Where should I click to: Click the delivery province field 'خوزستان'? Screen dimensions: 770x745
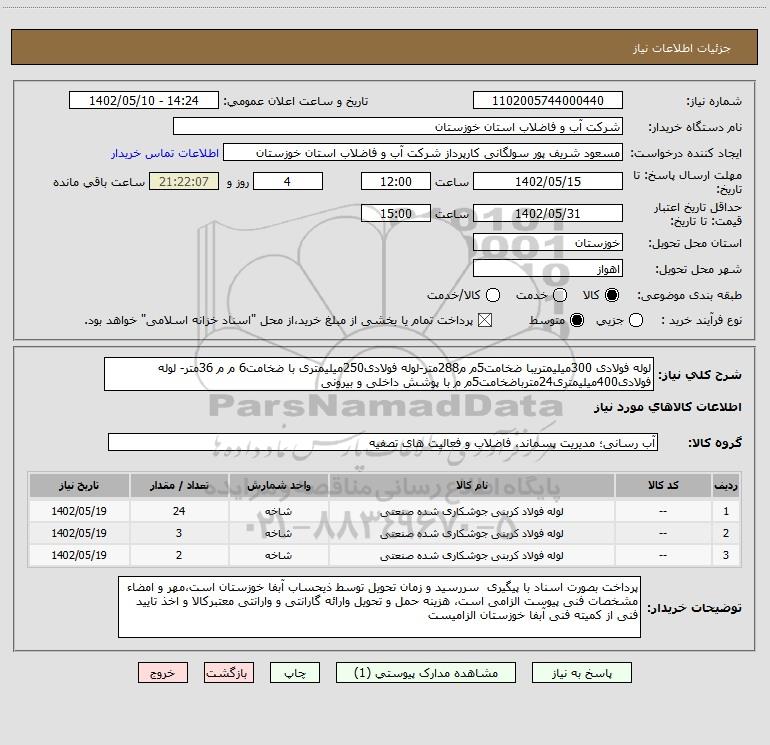[x=548, y=243]
